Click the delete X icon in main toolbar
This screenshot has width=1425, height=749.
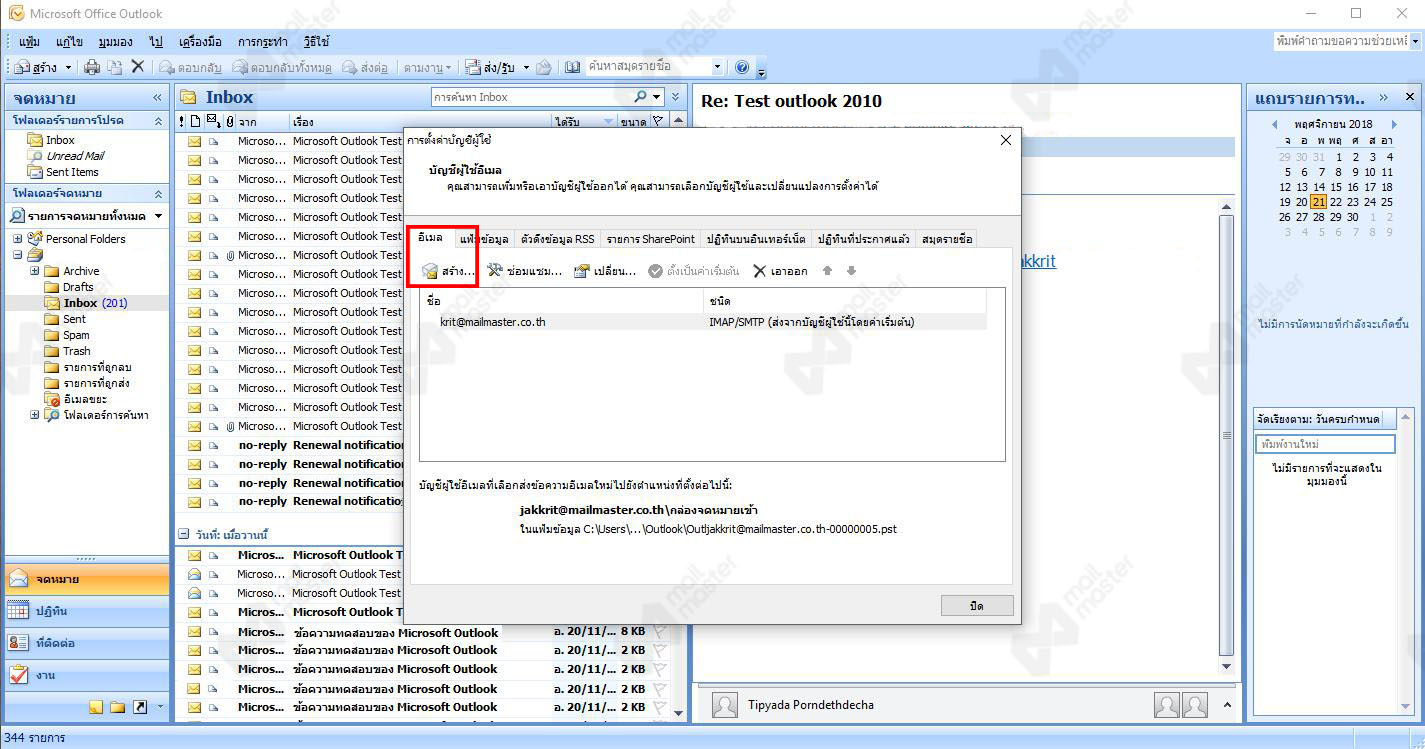(138, 67)
